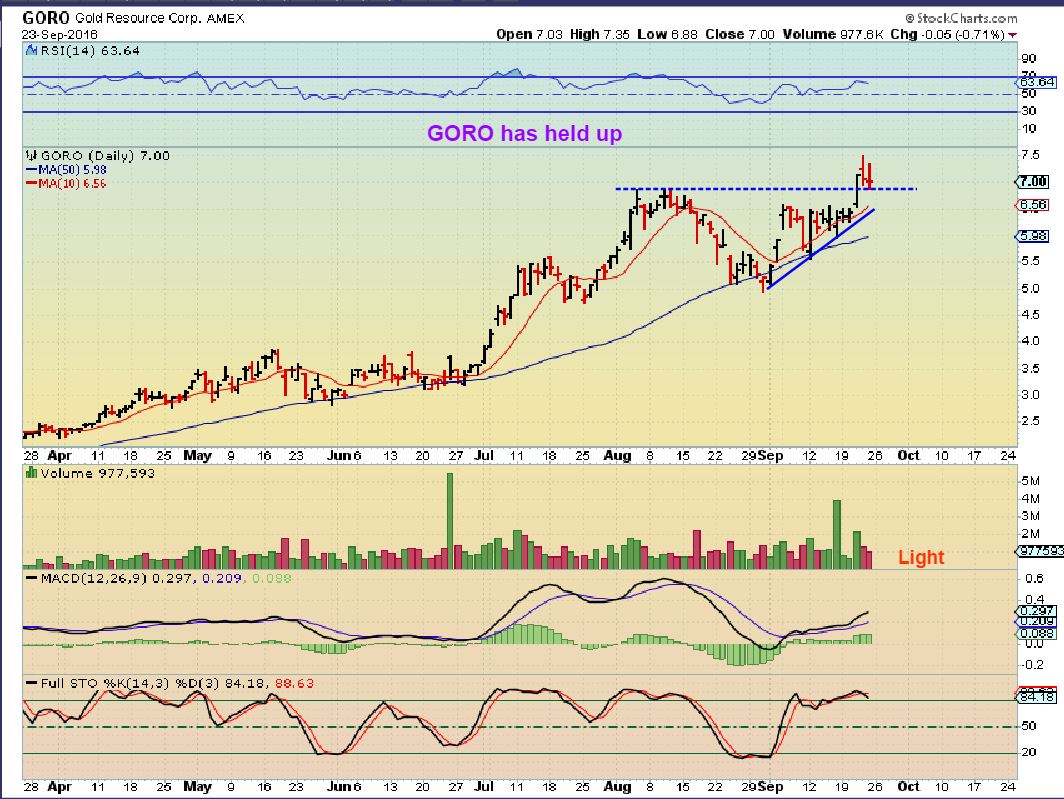Click the 84.18 stochastic axis tag
1064x799 pixels.
[x=1037, y=696]
